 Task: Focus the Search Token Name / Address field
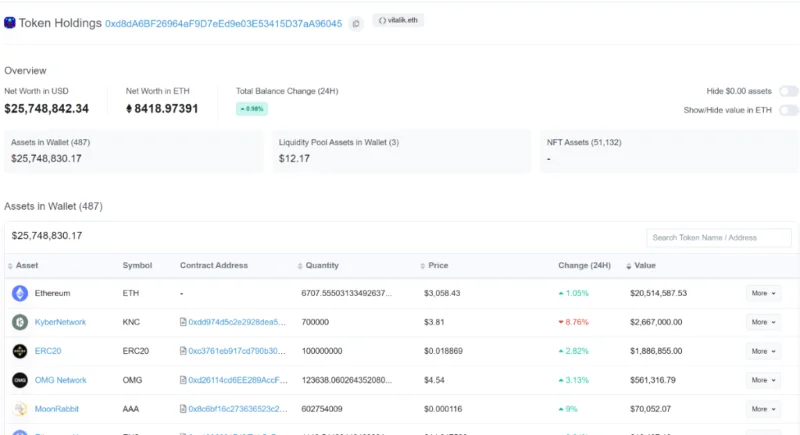tap(719, 238)
